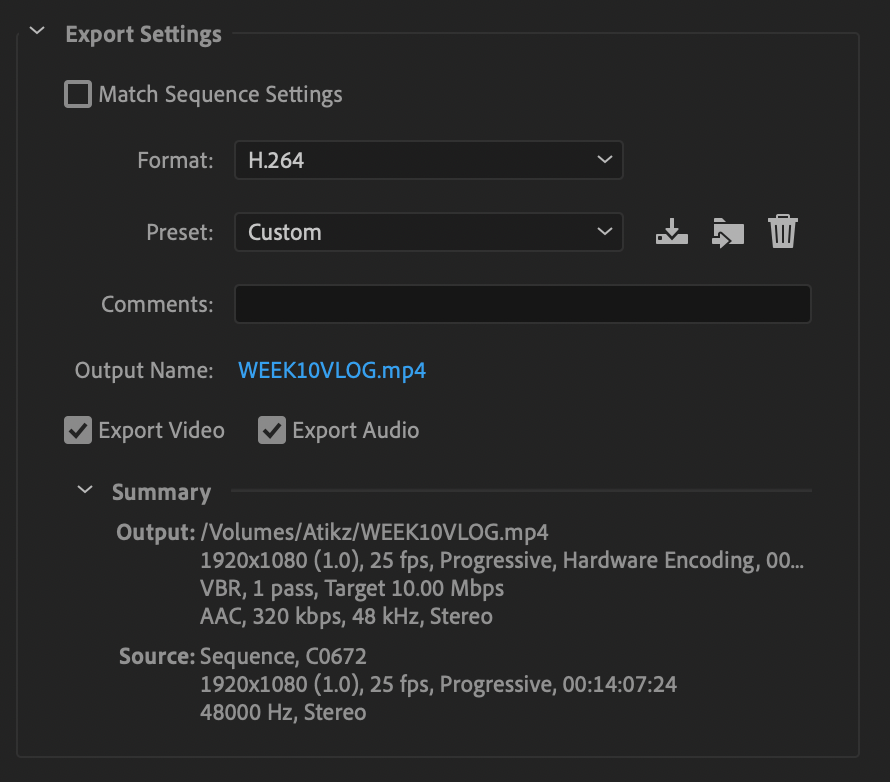
Task: Enable Match Sequence Settings
Action: coord(77,93)
